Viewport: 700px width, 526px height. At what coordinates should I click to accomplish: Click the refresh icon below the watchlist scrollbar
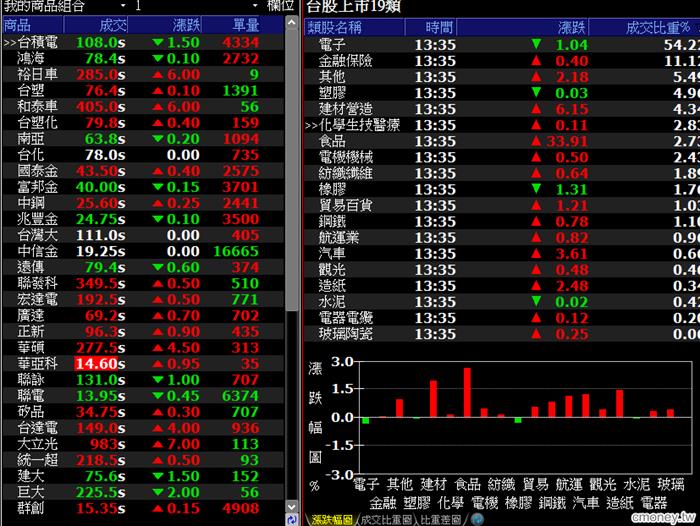click(x=292, y=520)
